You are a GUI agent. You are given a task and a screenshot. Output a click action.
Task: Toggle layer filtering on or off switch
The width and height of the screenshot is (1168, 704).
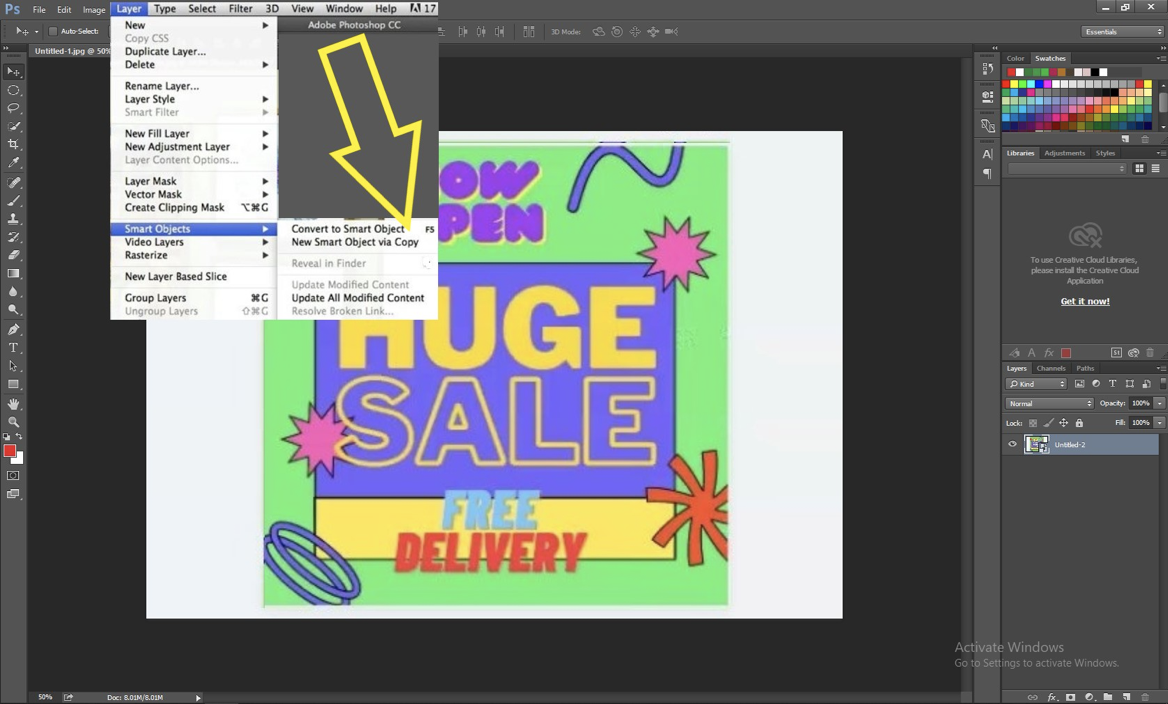[1163, 384]
